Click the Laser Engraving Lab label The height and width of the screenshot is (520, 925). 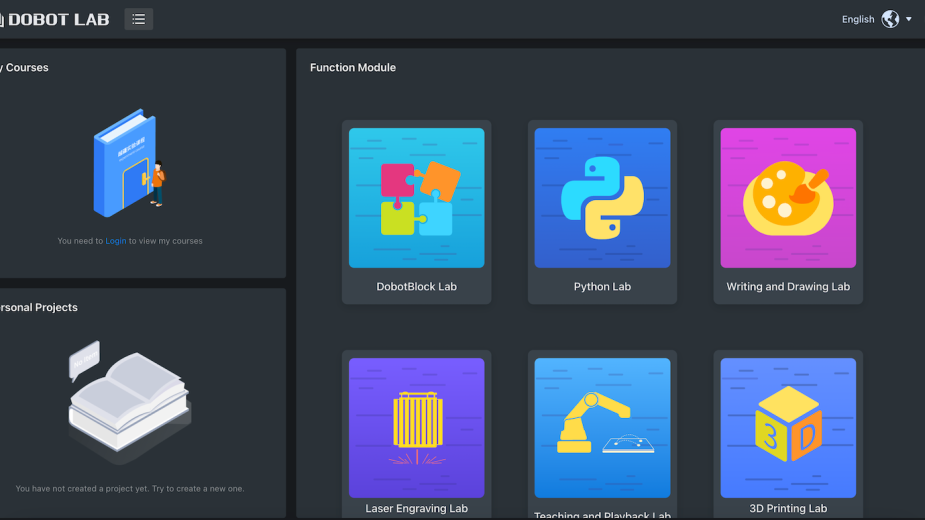tap(416, 508)
